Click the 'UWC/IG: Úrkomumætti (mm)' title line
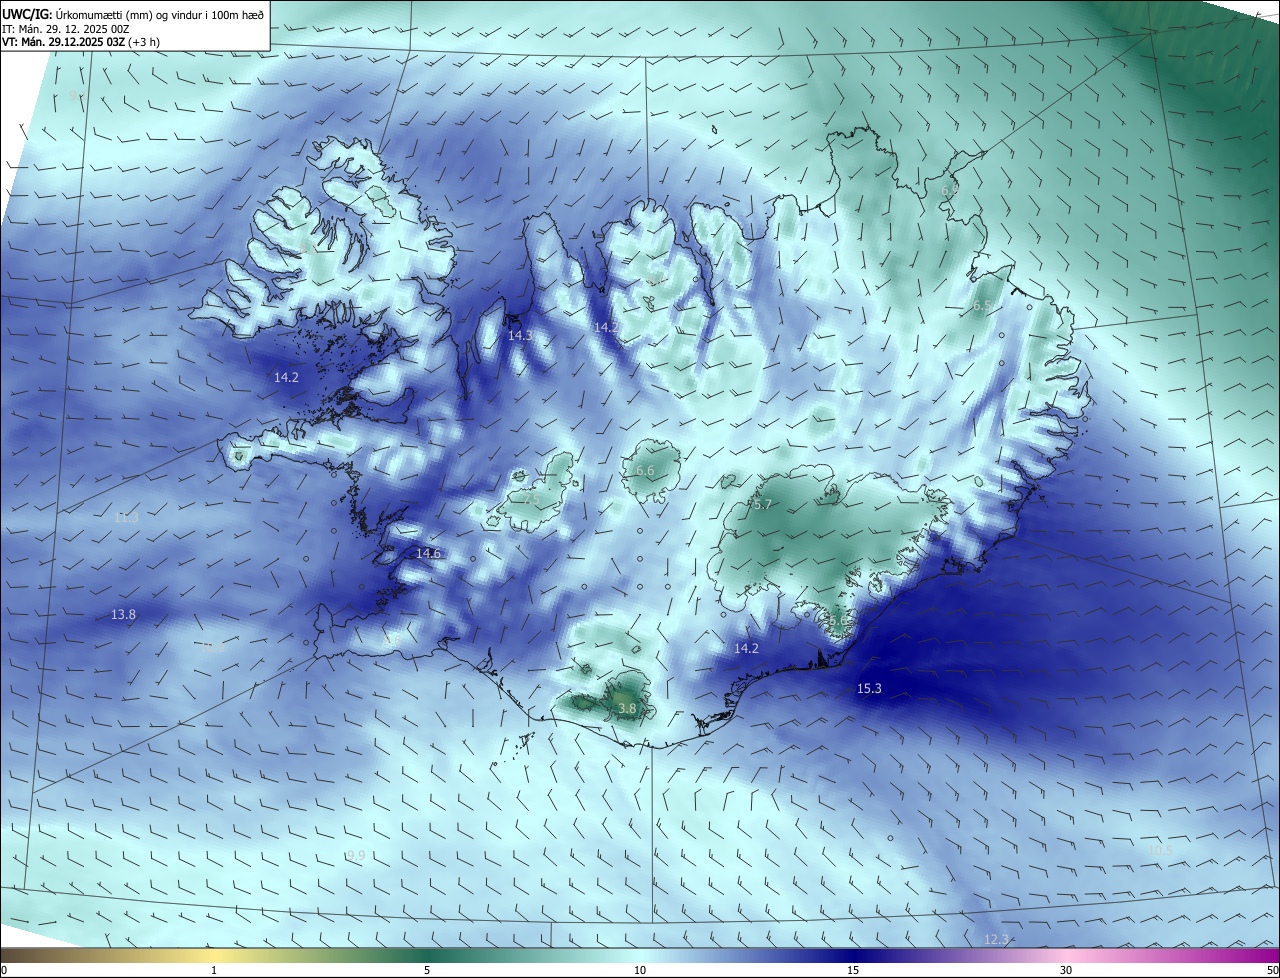Screen dimensions: 1280x978 [133, 14]
